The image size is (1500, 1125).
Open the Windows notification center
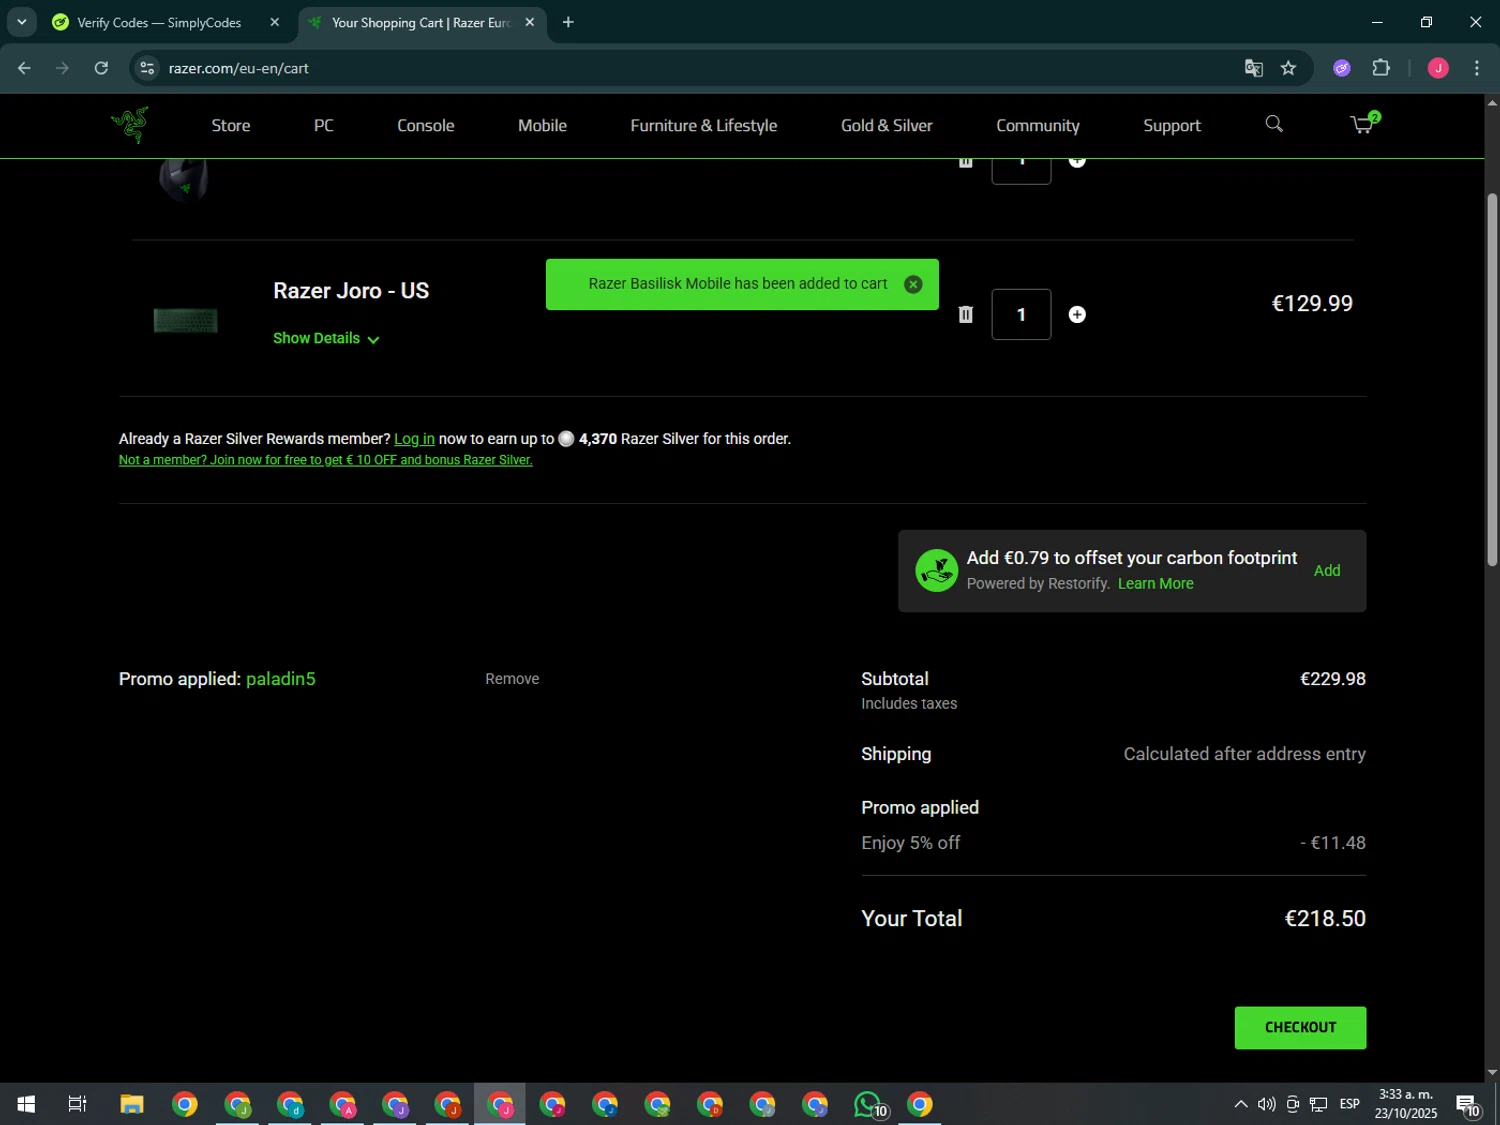pyautogui.click(x=1468, y=1104)
